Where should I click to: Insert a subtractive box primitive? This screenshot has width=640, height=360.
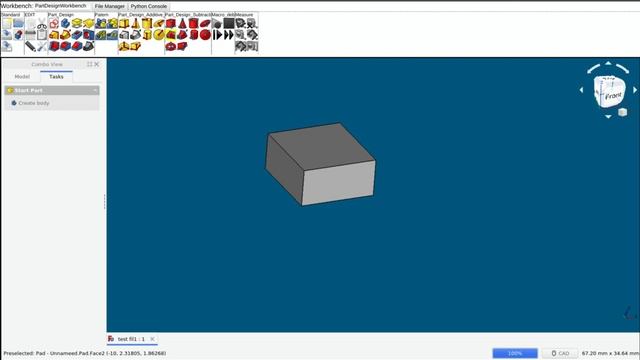tap(171, 23)
